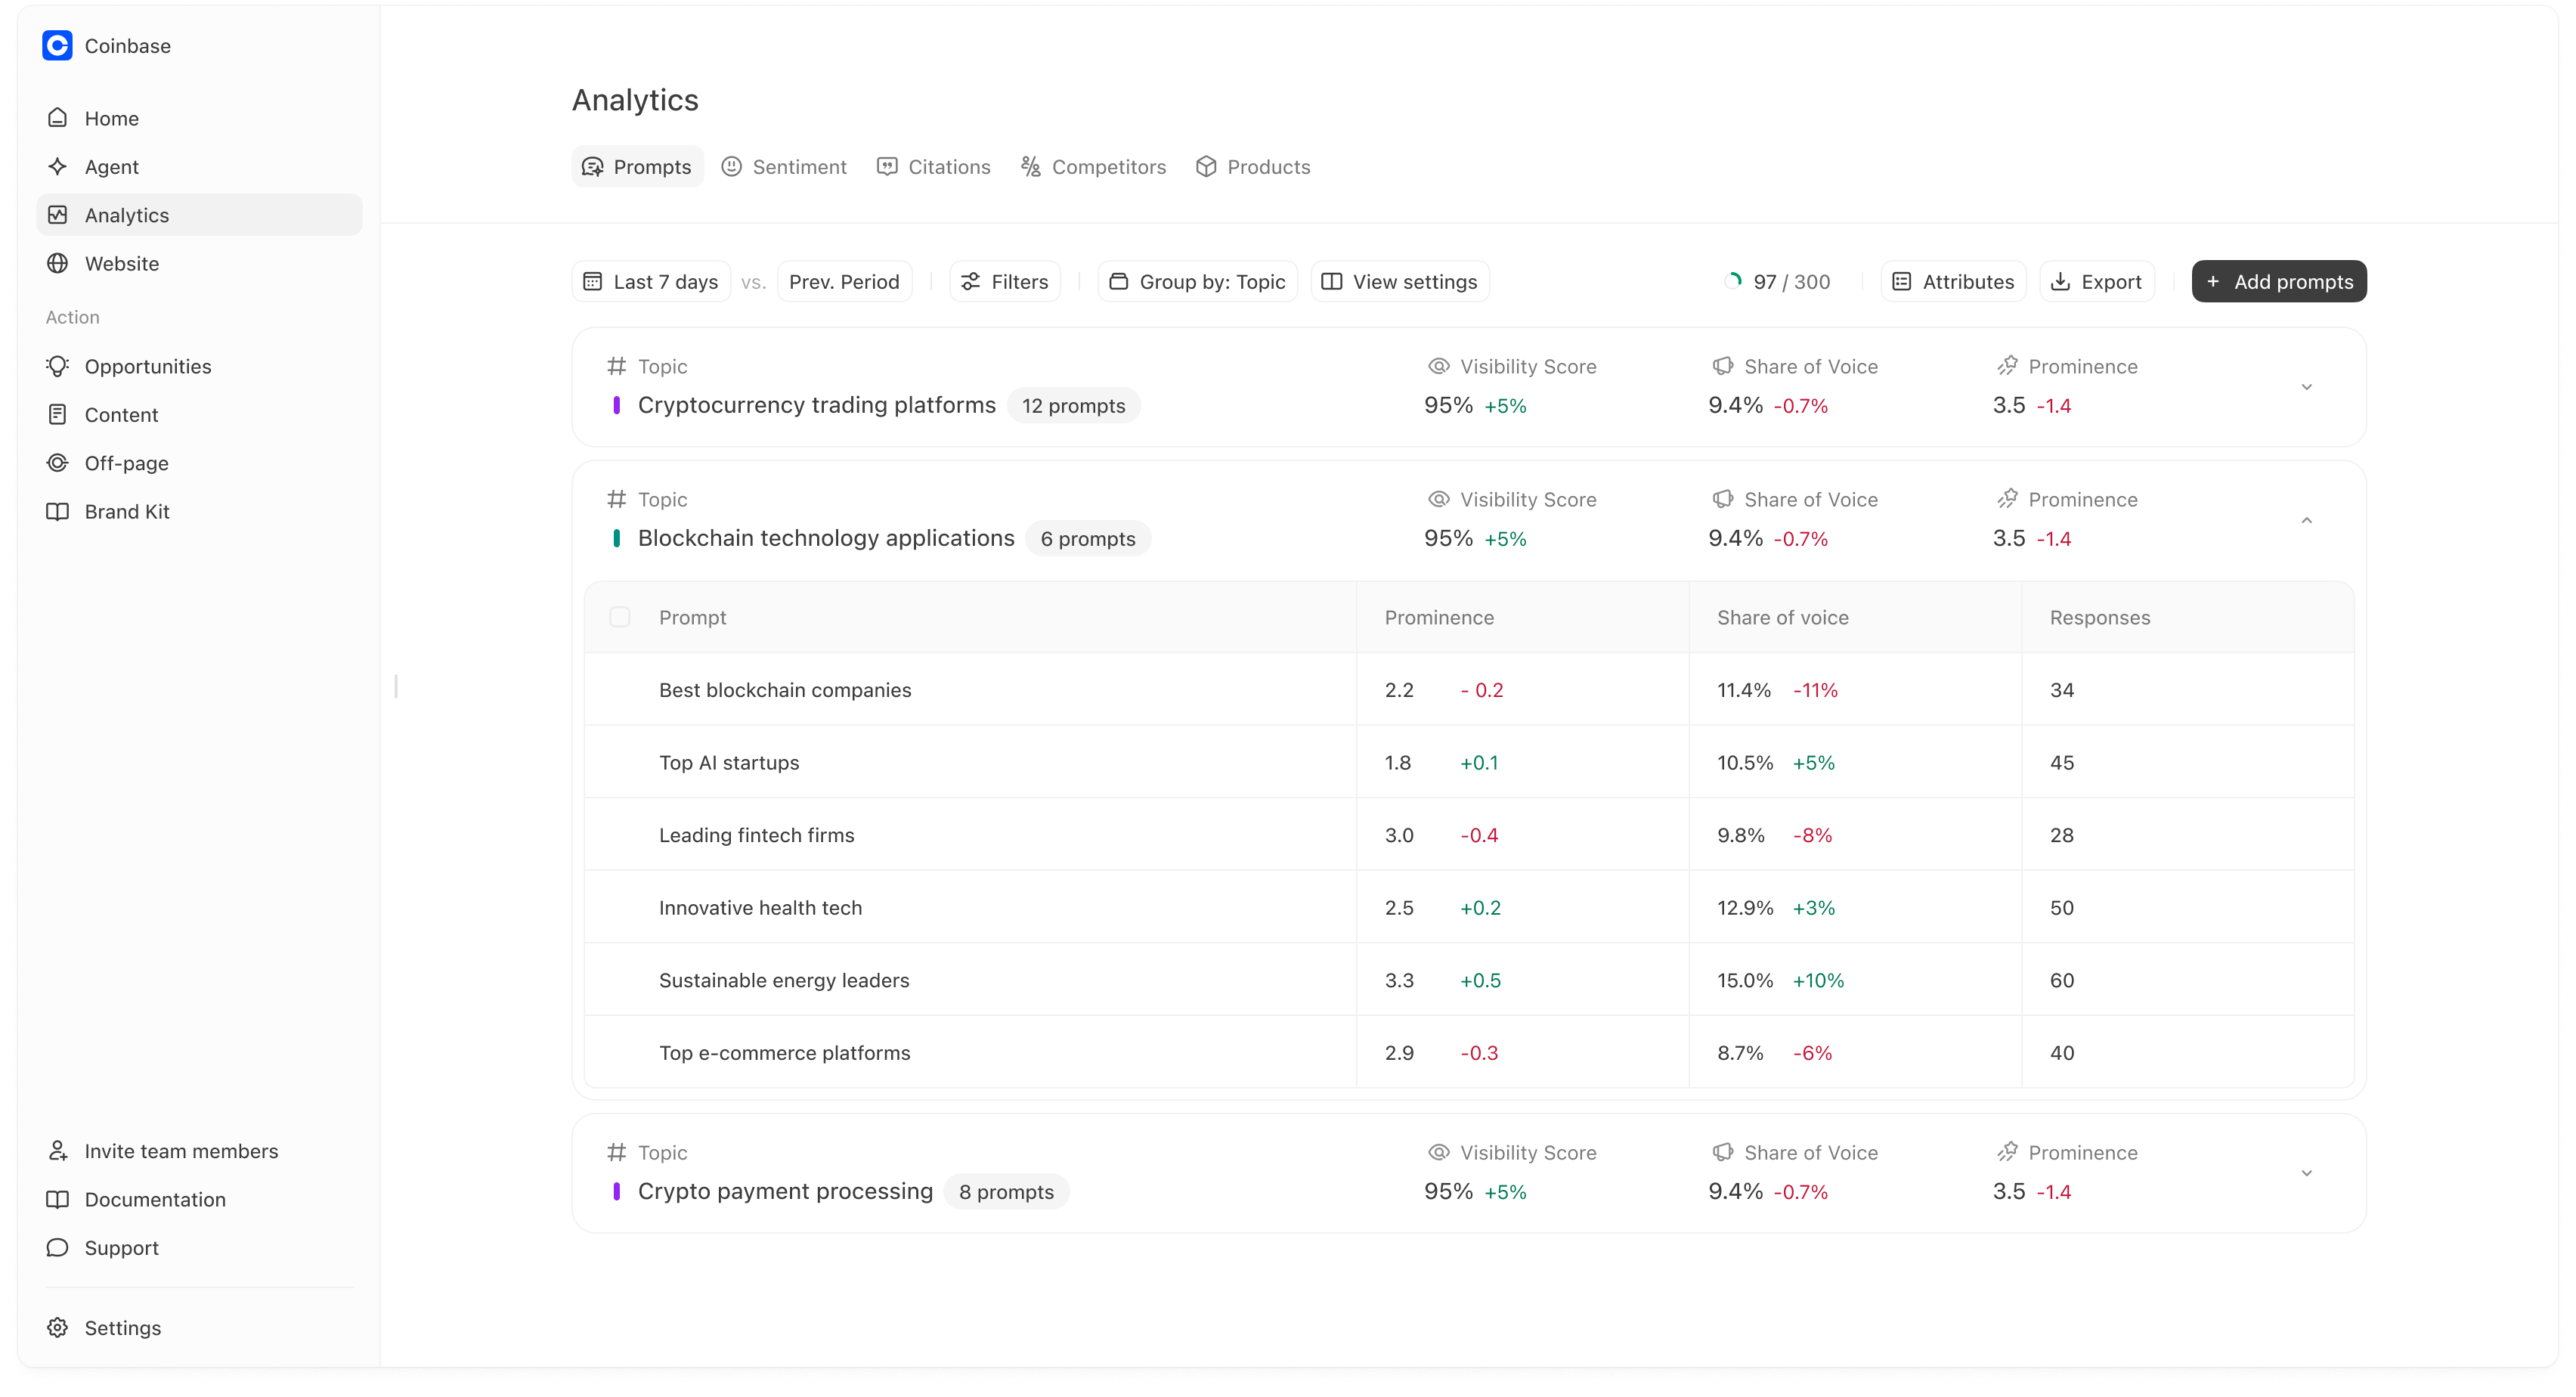The height and width of the screenshot is (1397, 2576).
Task: Click the Support chat icon
Action: tap(58, 1247)
